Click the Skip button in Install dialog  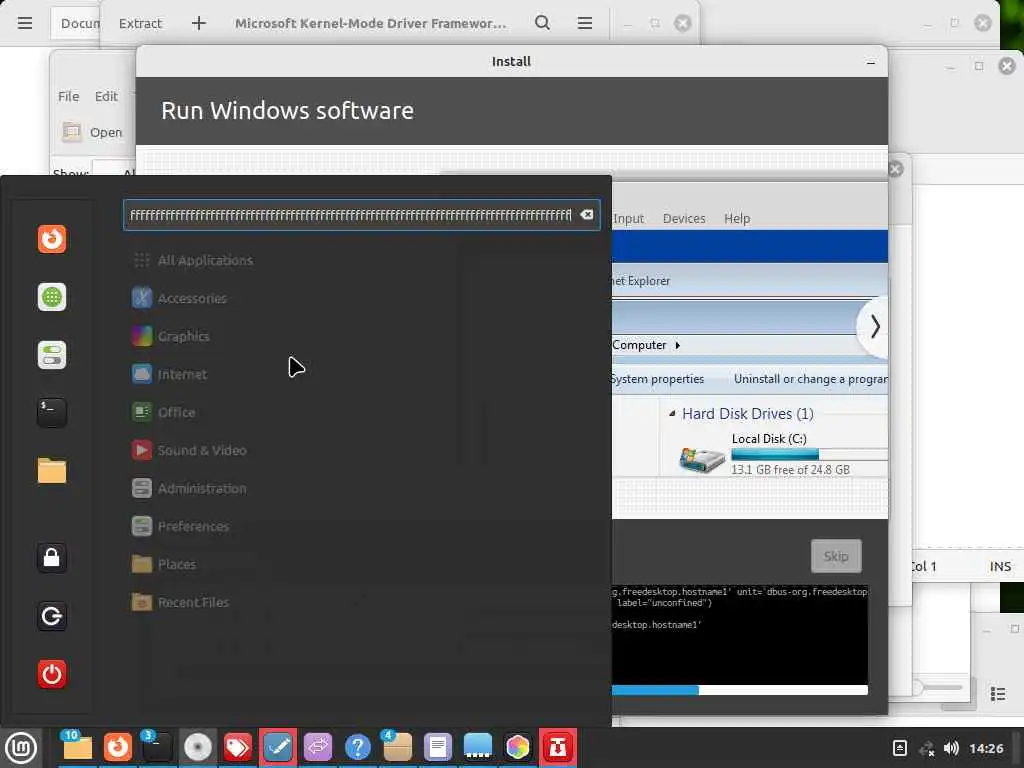(x=836, y=556)
